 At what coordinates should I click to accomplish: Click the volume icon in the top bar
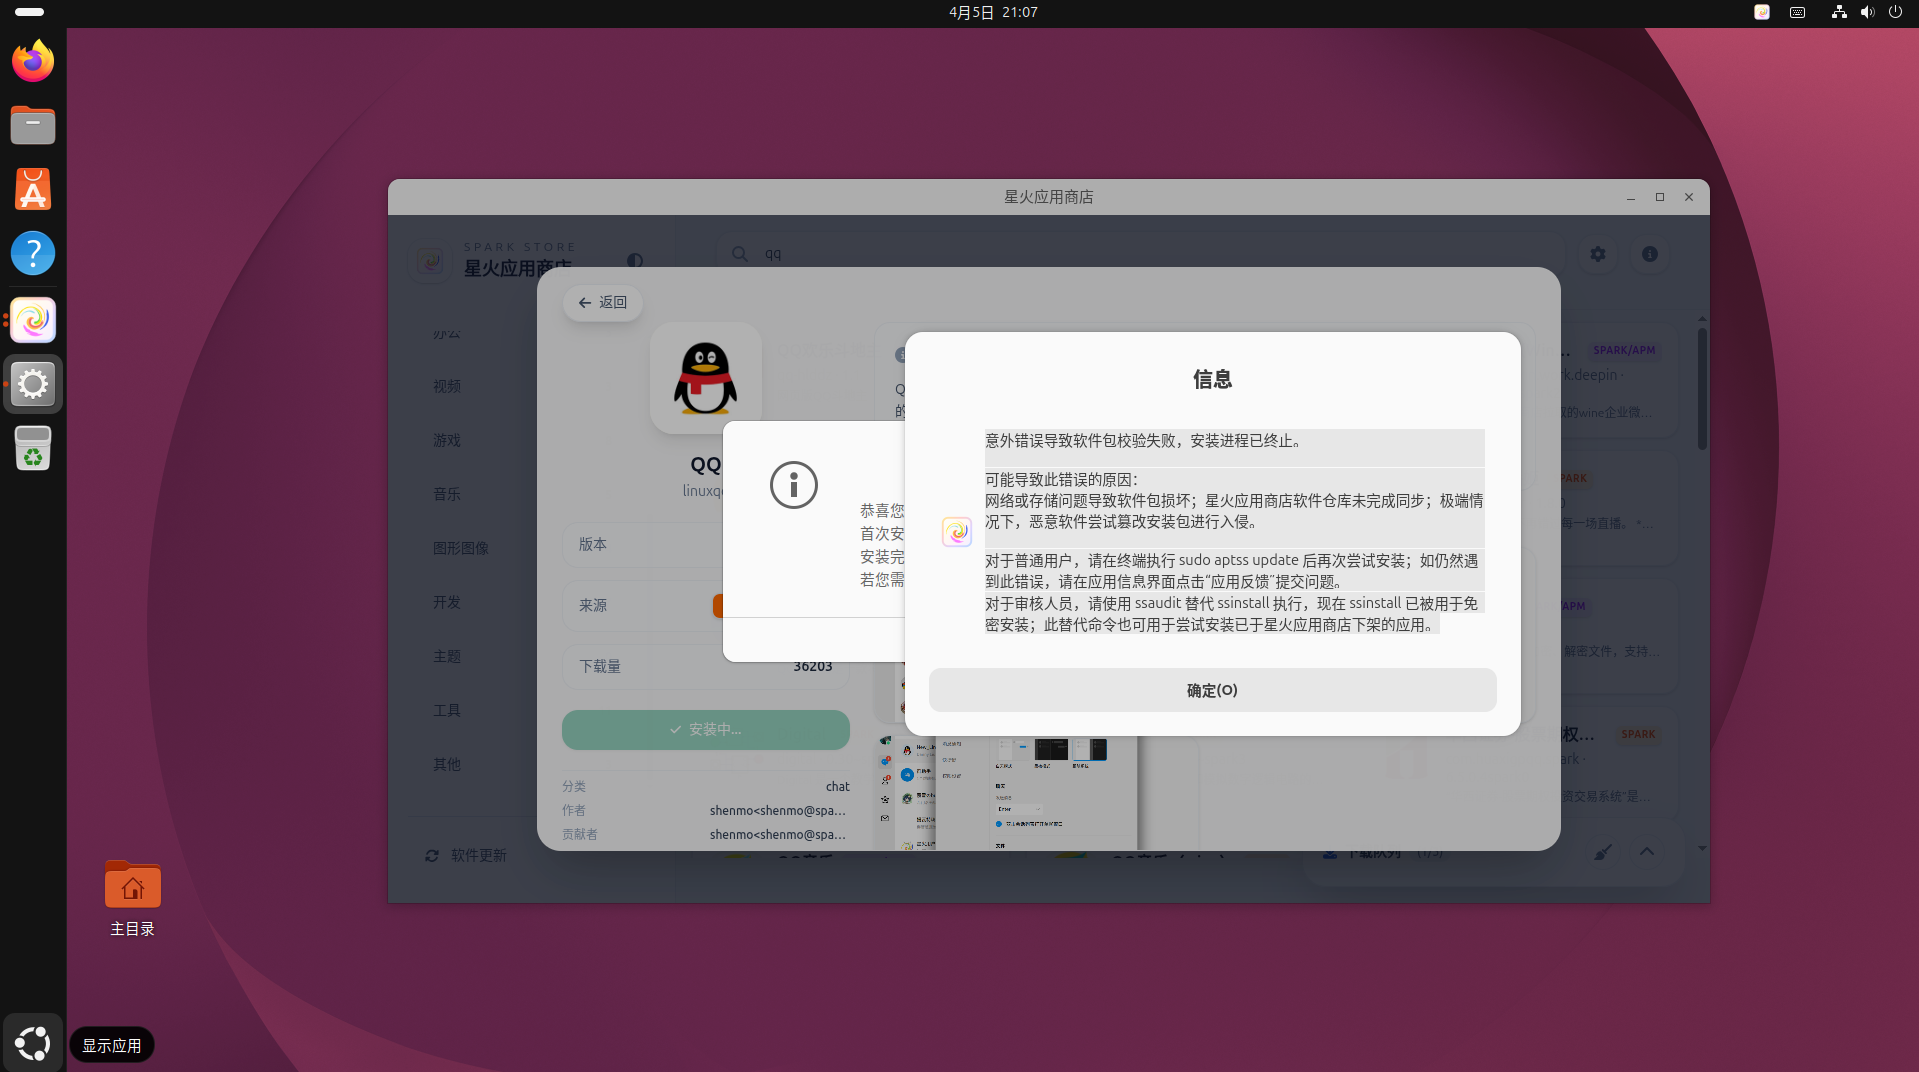coord(1866,12)
